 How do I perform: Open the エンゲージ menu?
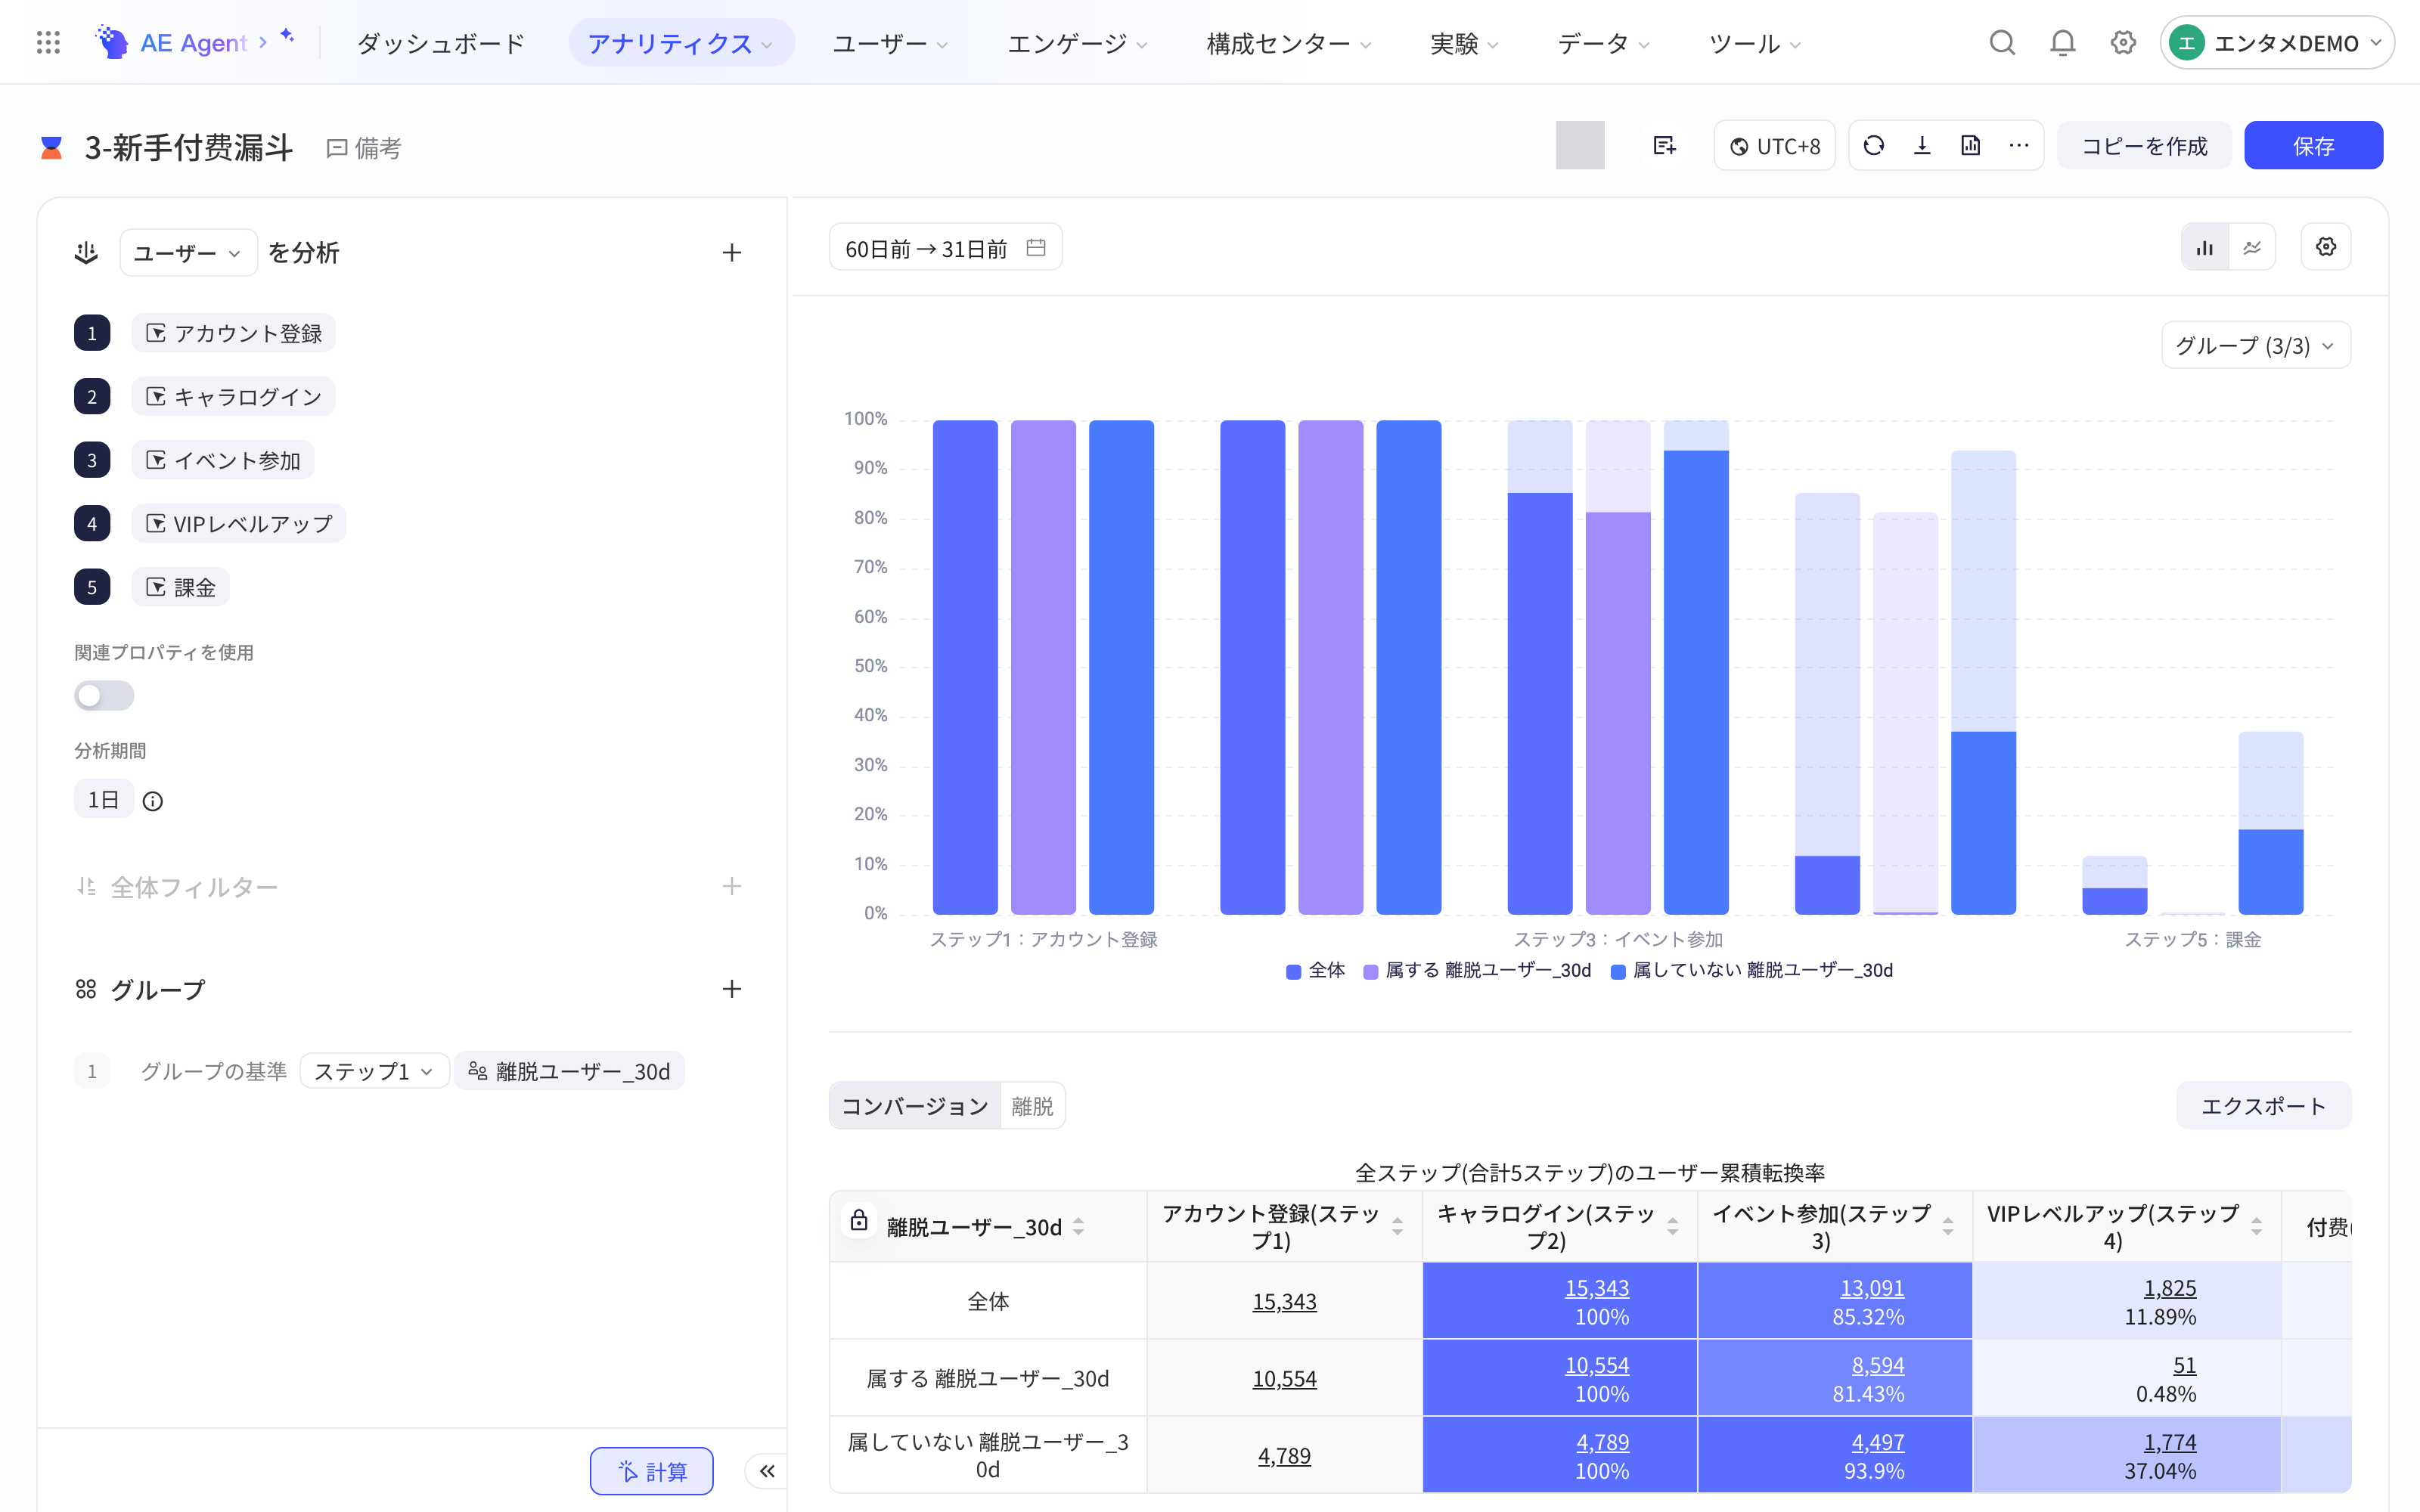pos(1077,43)
